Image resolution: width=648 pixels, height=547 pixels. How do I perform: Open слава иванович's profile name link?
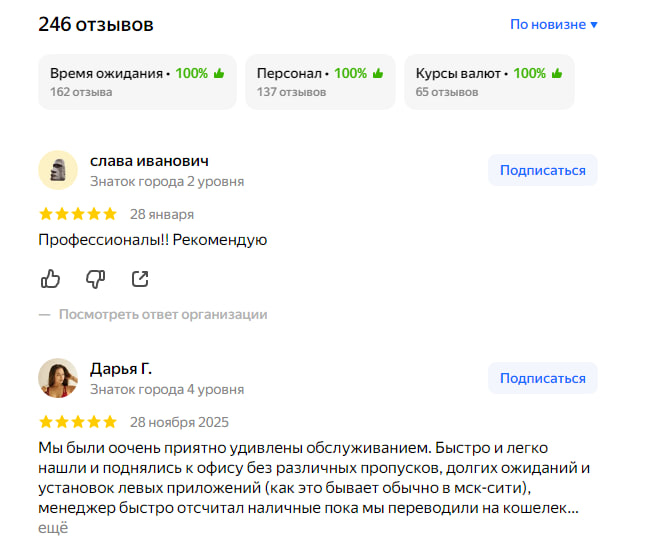click(149, 161)
